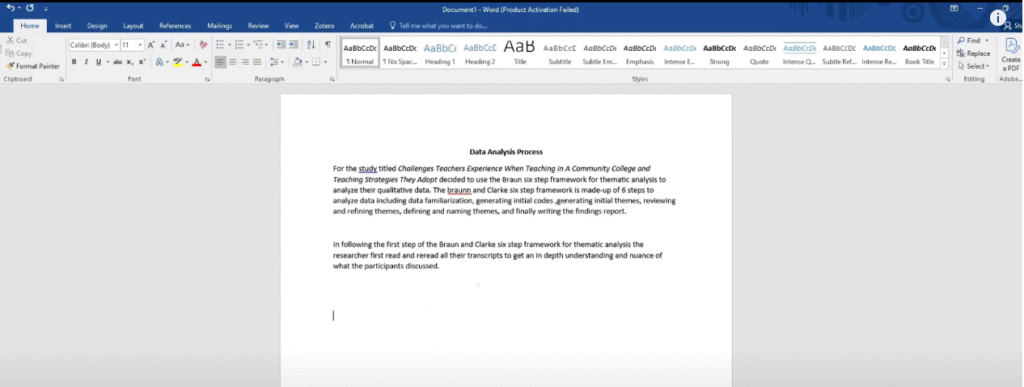Image resolution: width=1024 pixels, height=387 pixels.
Task: Open line and paragraph spacing menu
Action: pos(277,62)
